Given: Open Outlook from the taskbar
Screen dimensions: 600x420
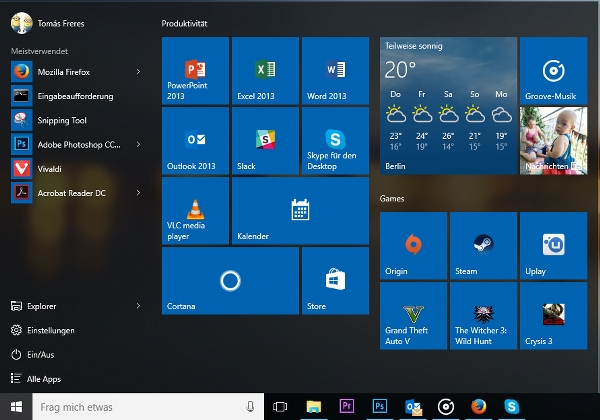Looking at the screenshot, I should (413, 407).
